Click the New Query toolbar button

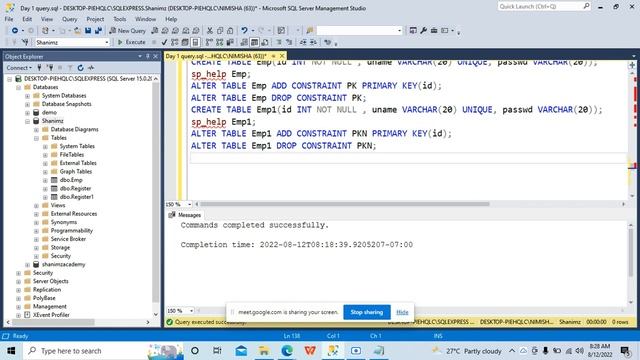pyautogui.click(x=127, y=31)
